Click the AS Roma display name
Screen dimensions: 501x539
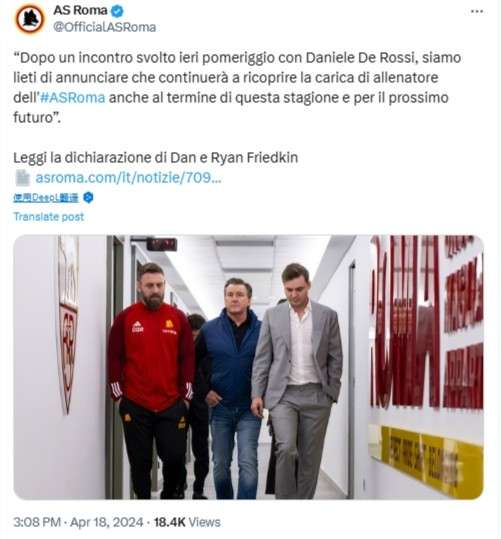(80, 11)
